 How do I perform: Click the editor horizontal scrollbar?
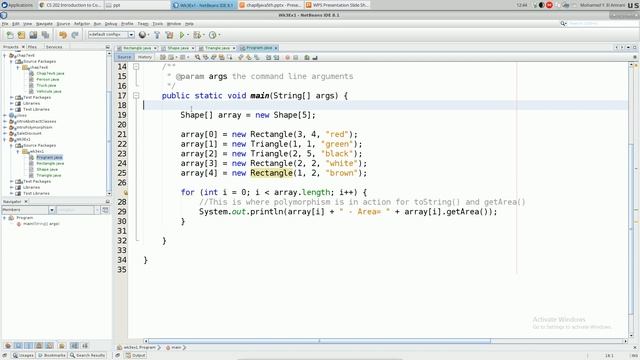click(x=319, y=341)
